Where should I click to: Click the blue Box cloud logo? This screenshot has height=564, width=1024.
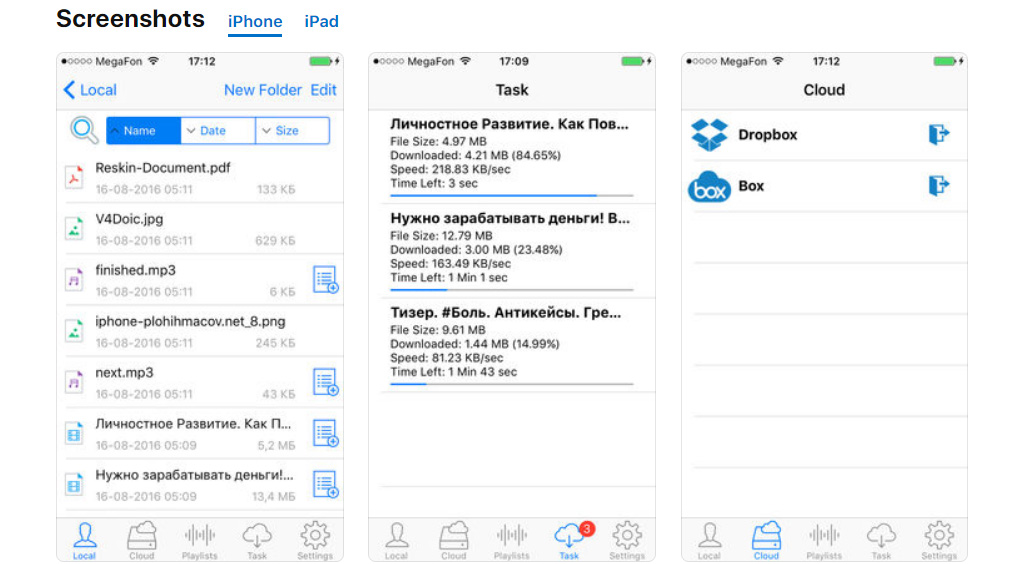coord(710,187)
